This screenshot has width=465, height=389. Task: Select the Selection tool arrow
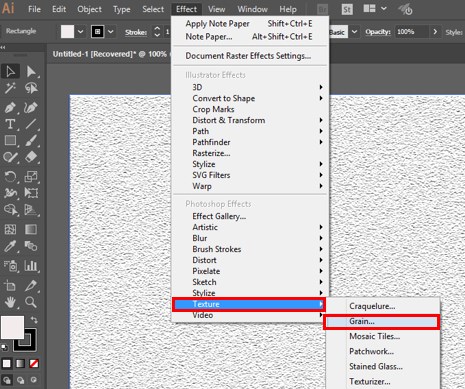coord(10,71)
